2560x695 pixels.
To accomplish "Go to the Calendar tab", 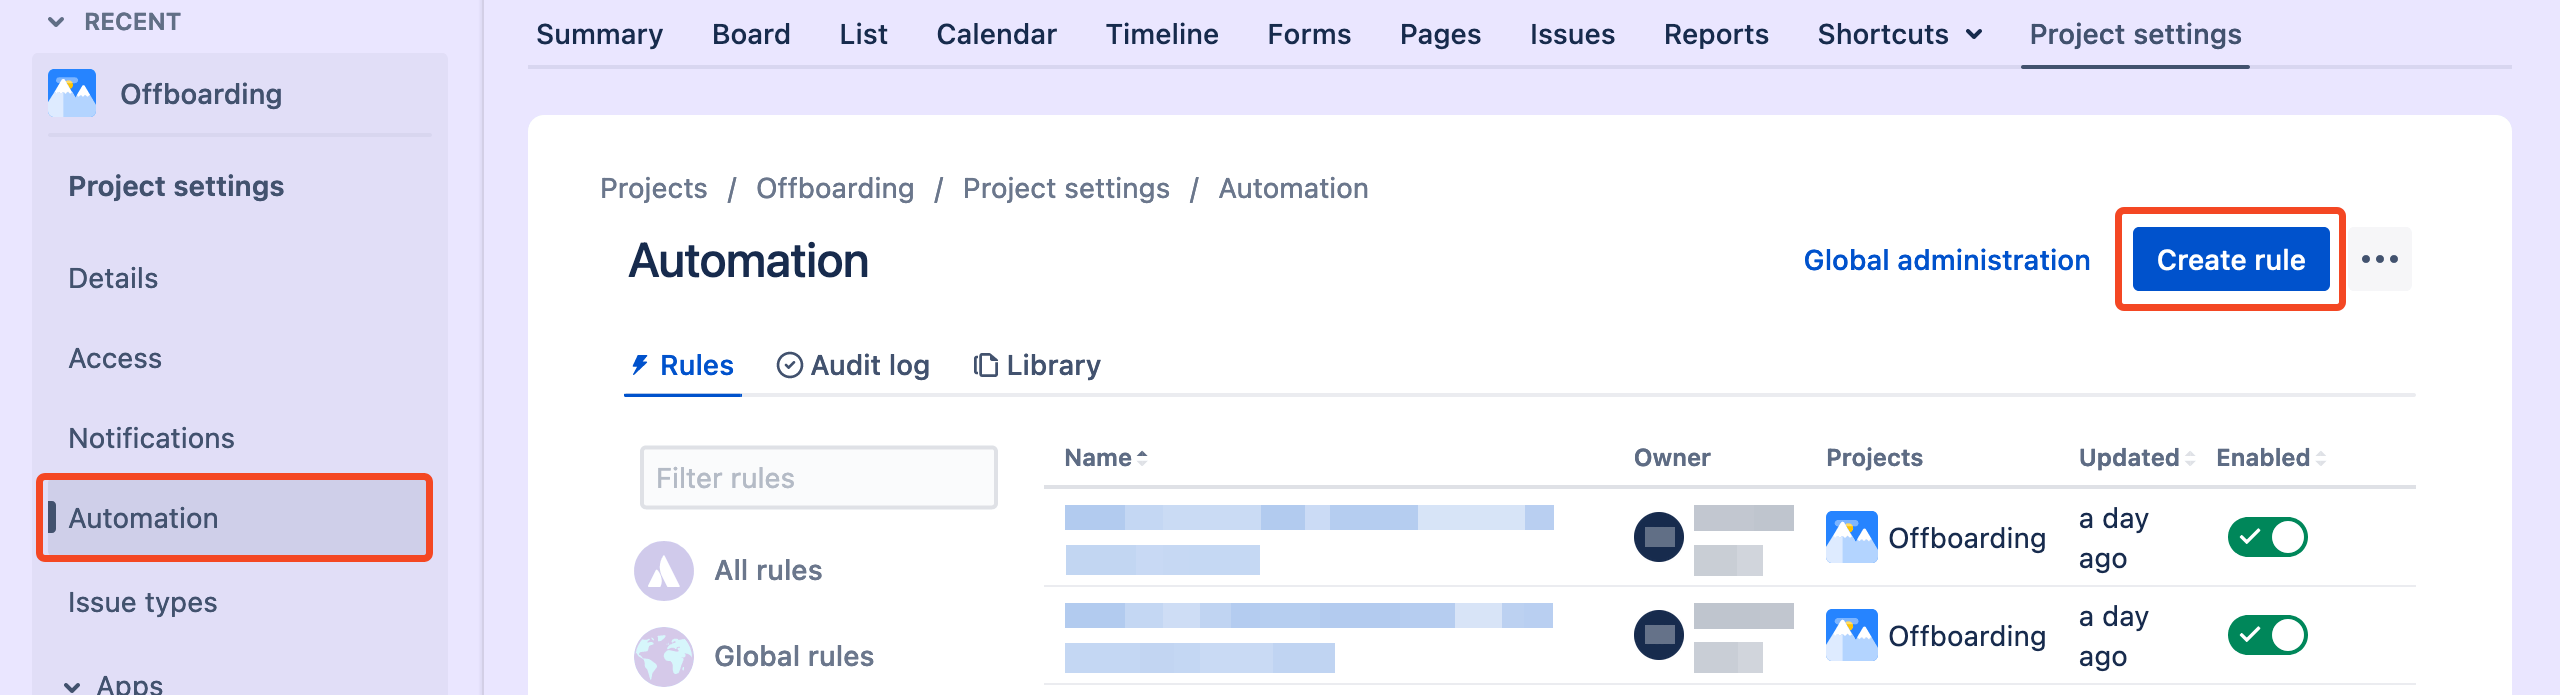I will [x=996, y=34].
